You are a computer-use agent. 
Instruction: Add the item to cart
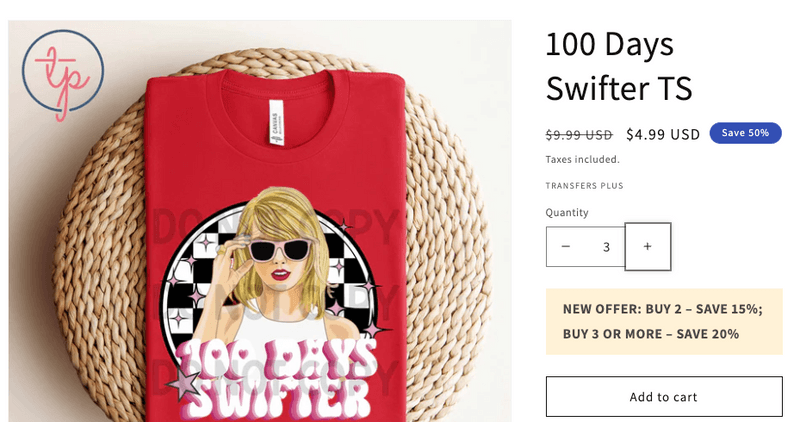coord(664,396)
